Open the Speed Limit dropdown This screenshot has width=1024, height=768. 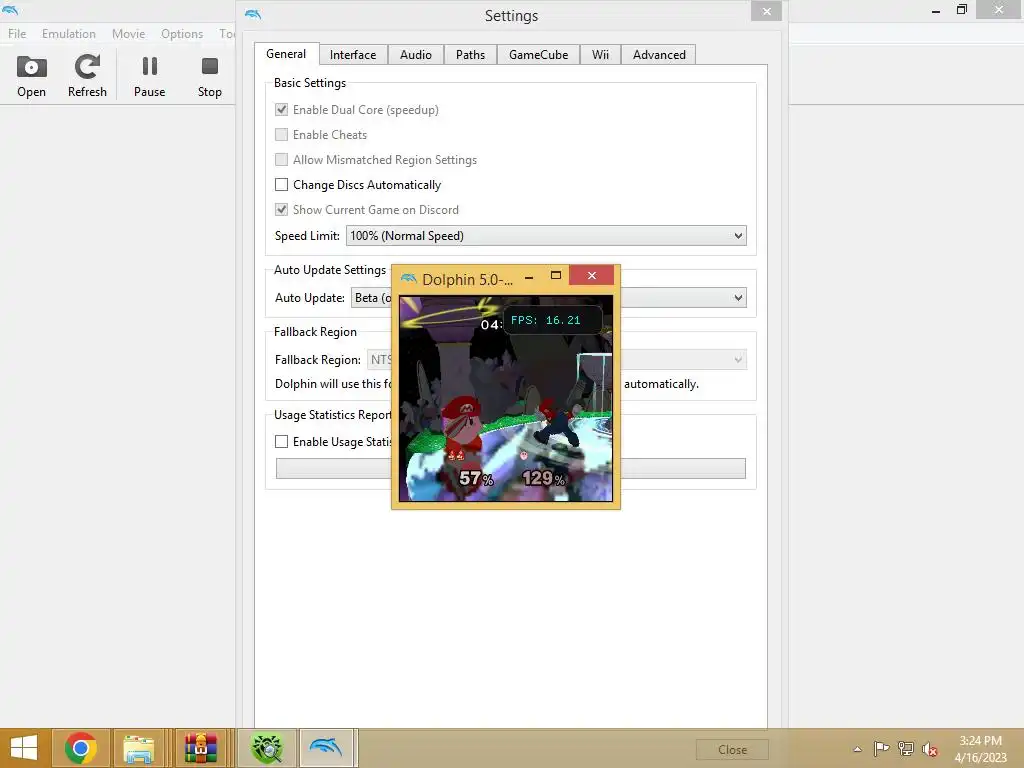[x=546, y=236]
